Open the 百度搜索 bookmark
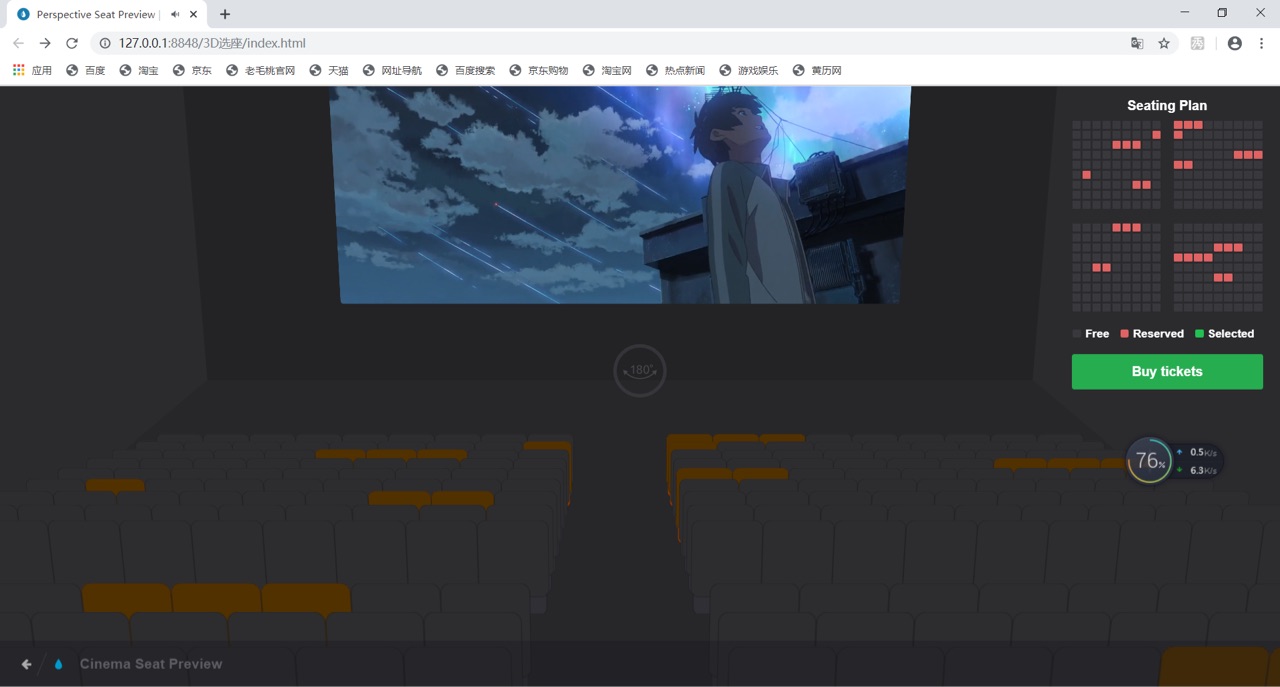This screenshot has height=687, width=1280. pos(465,70)
